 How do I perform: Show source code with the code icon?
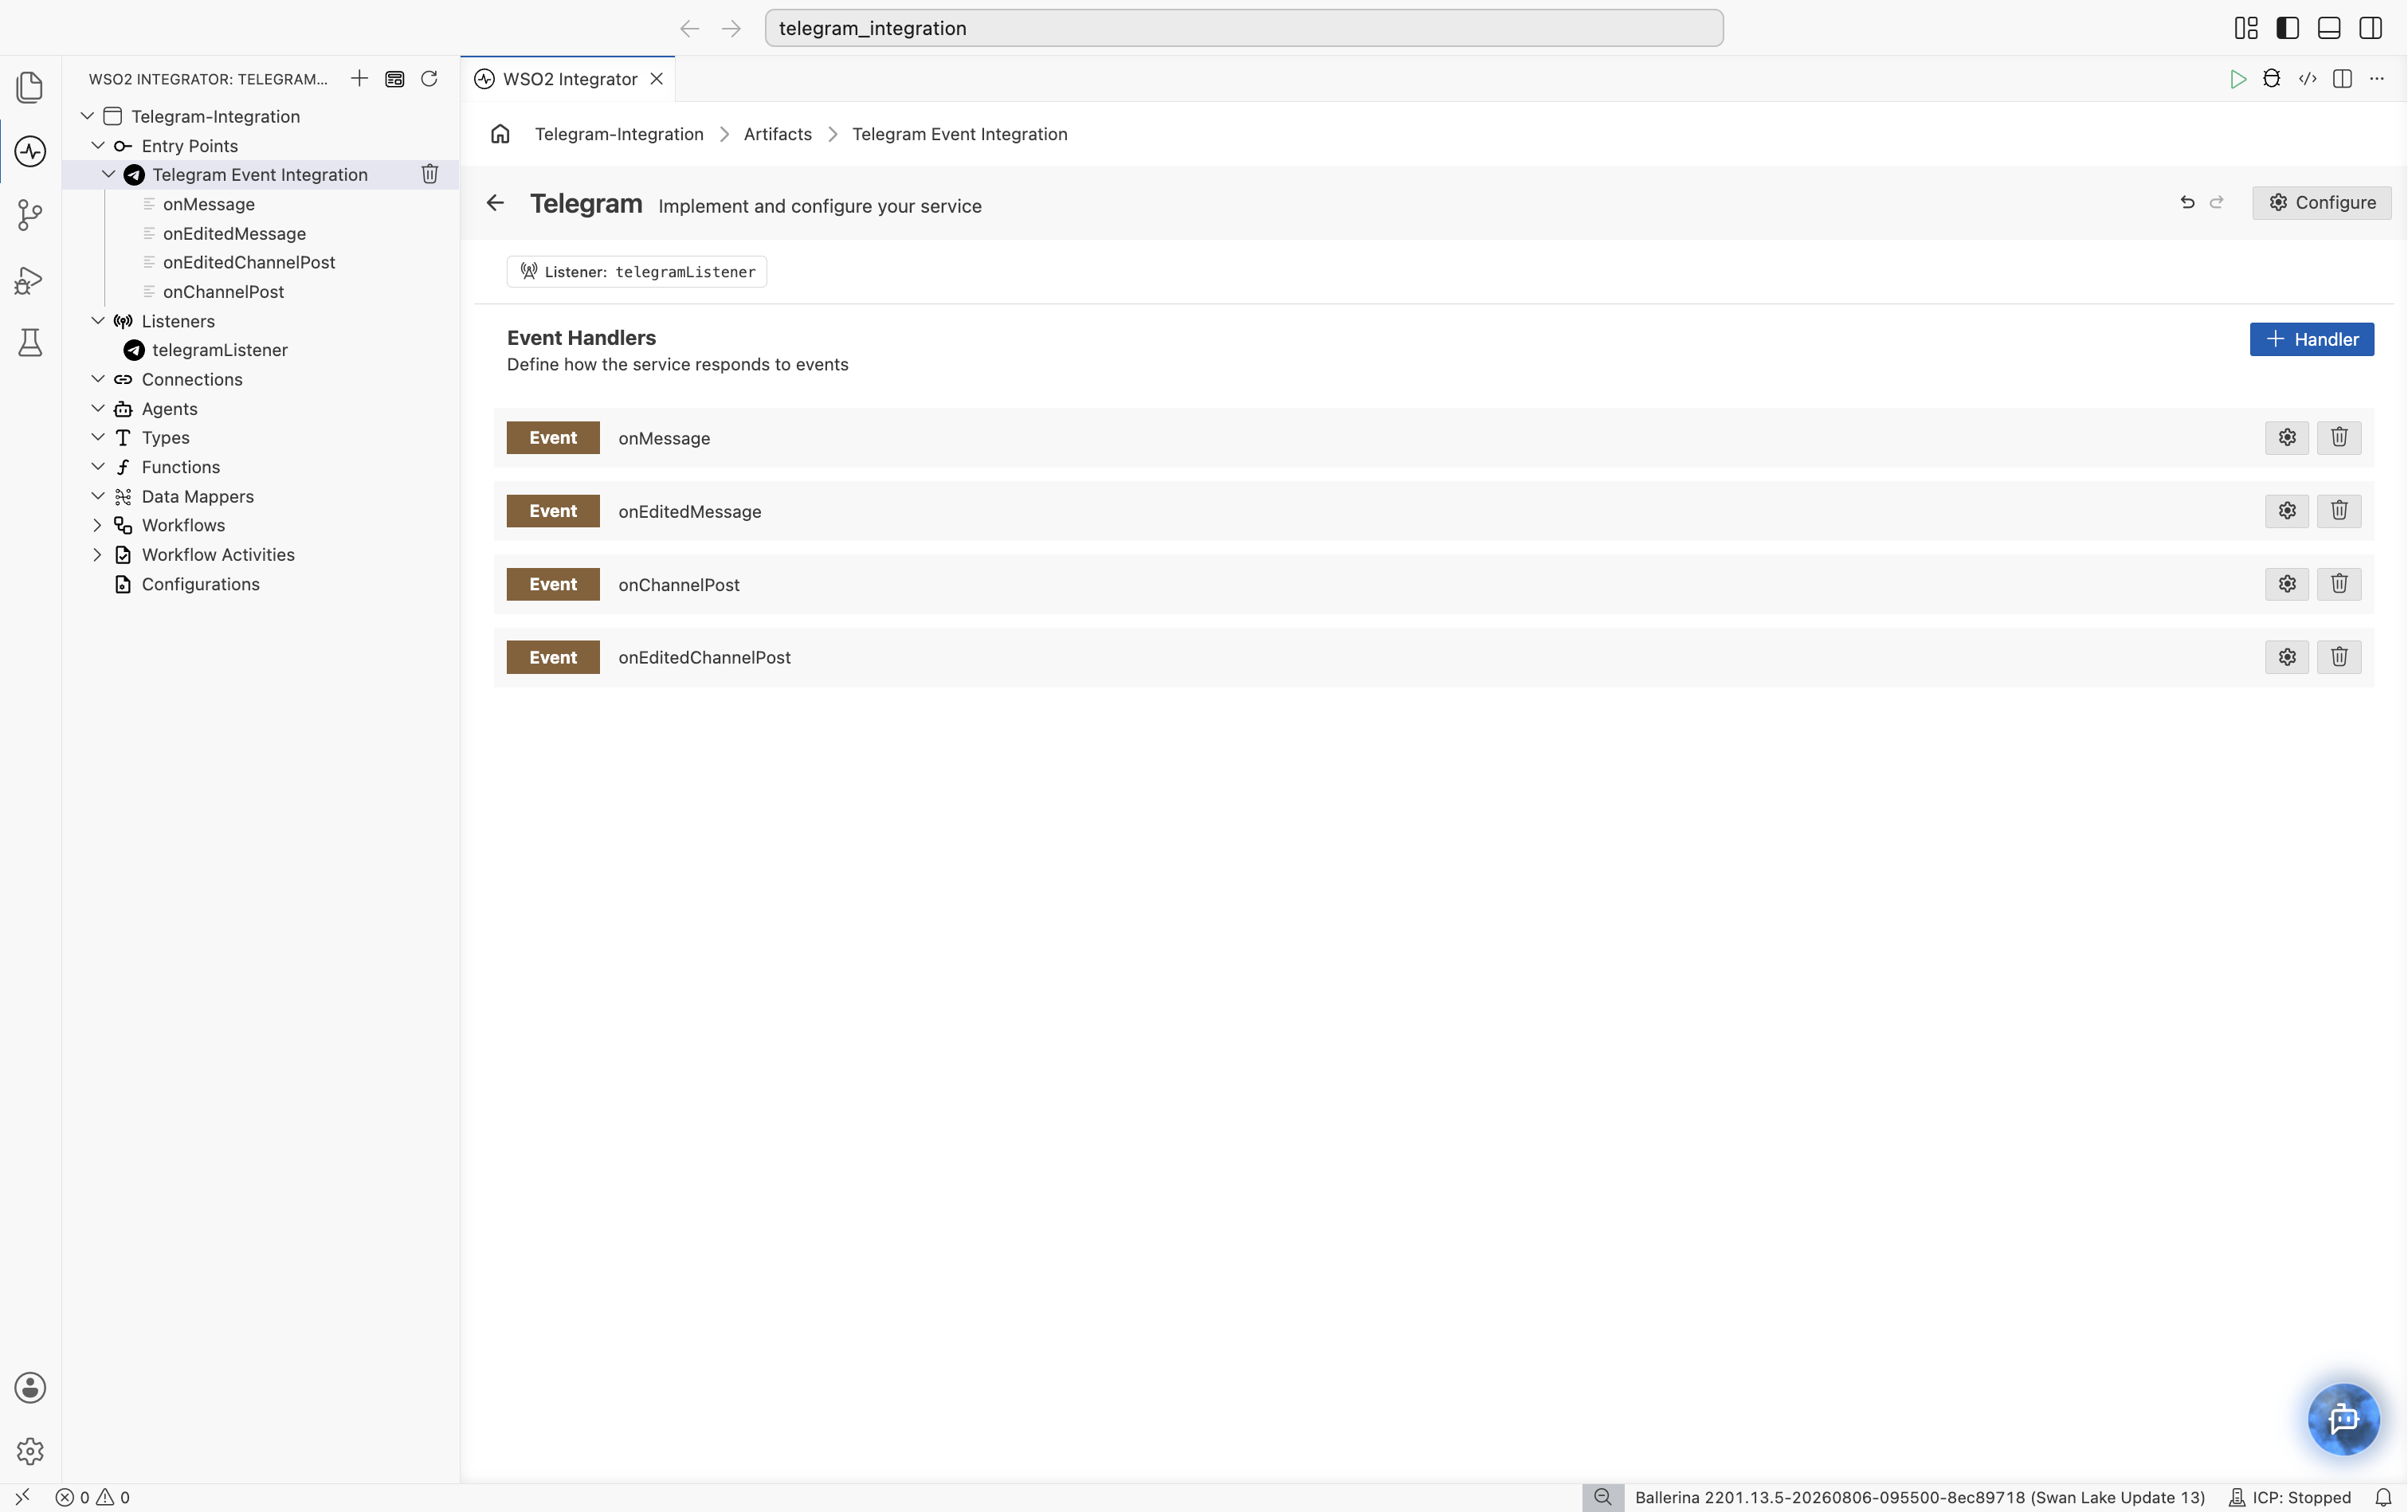(2308, 79)
